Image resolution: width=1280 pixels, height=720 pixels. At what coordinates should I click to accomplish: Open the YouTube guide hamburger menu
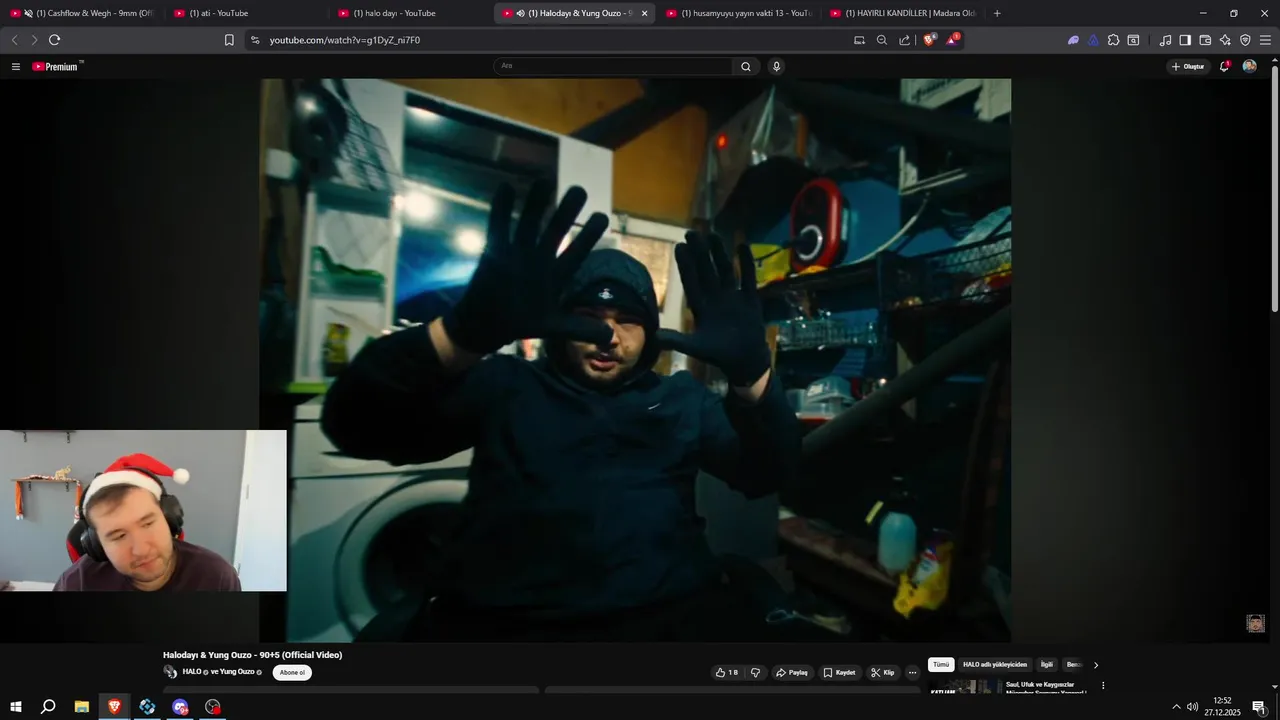(16, 66)
